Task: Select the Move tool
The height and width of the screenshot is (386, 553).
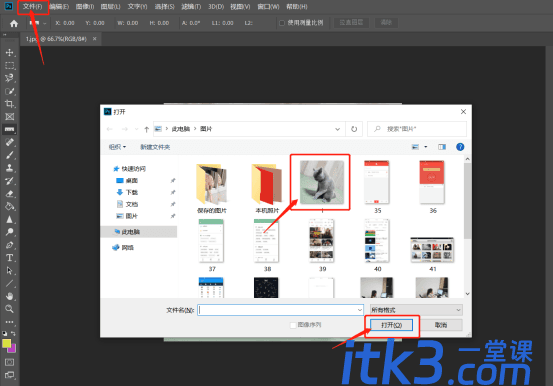Action: pyautogui.click(x=10, y=53)
